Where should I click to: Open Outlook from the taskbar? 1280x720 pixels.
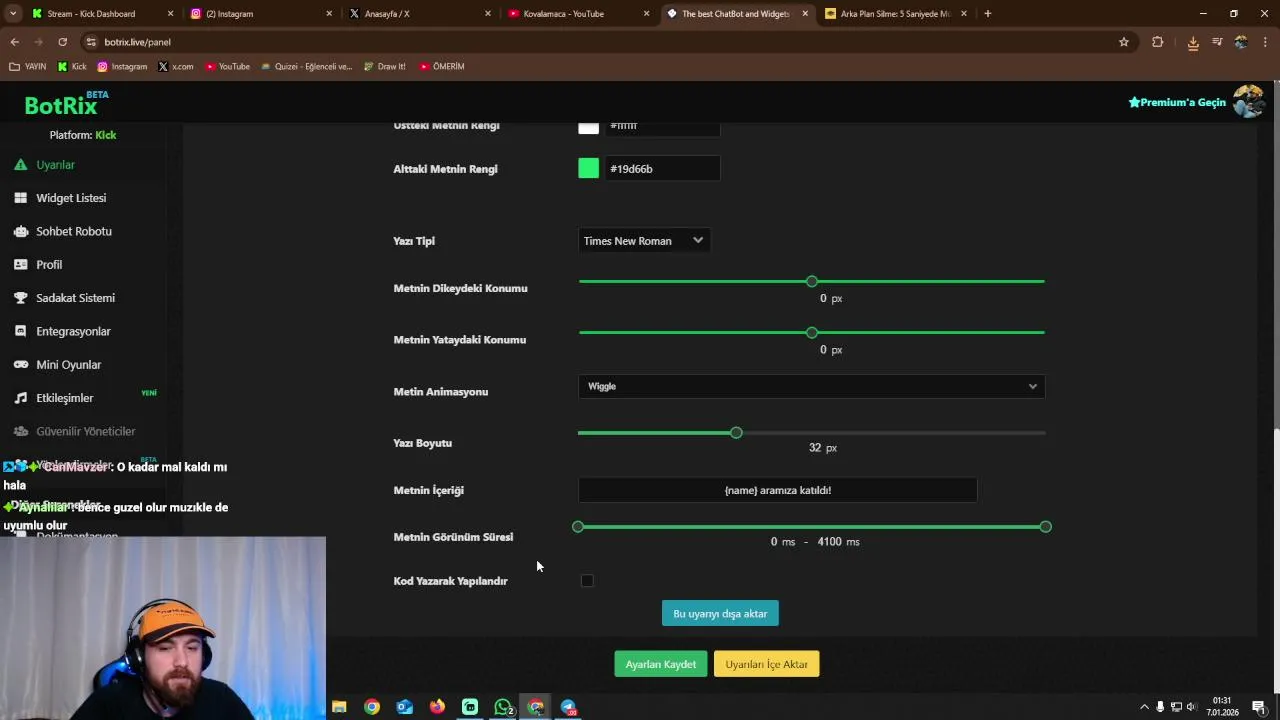coord(404,707)
